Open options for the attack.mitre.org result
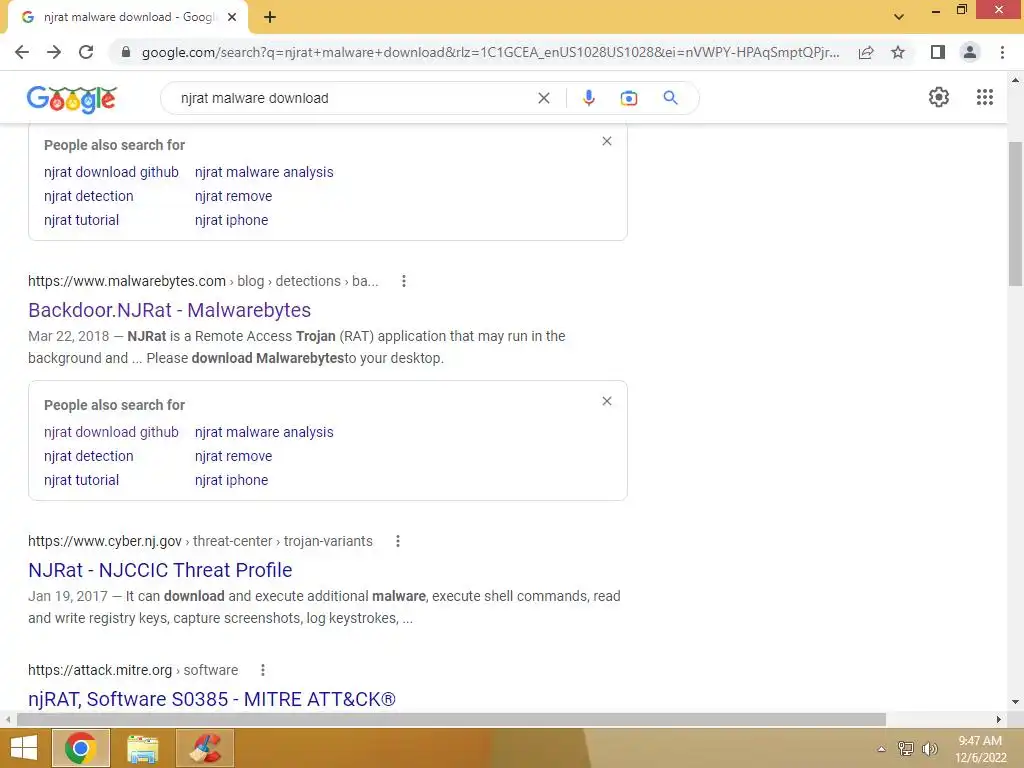The height and width of the screenshot is (768, 1024). click(263, 670)
